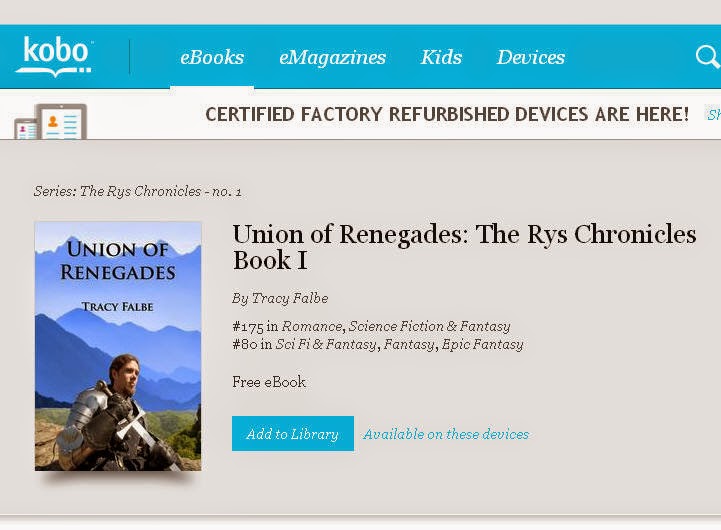Open the Epic Fantasy category link
Viewport: 721px width, 530px height.
click(482, 344)
